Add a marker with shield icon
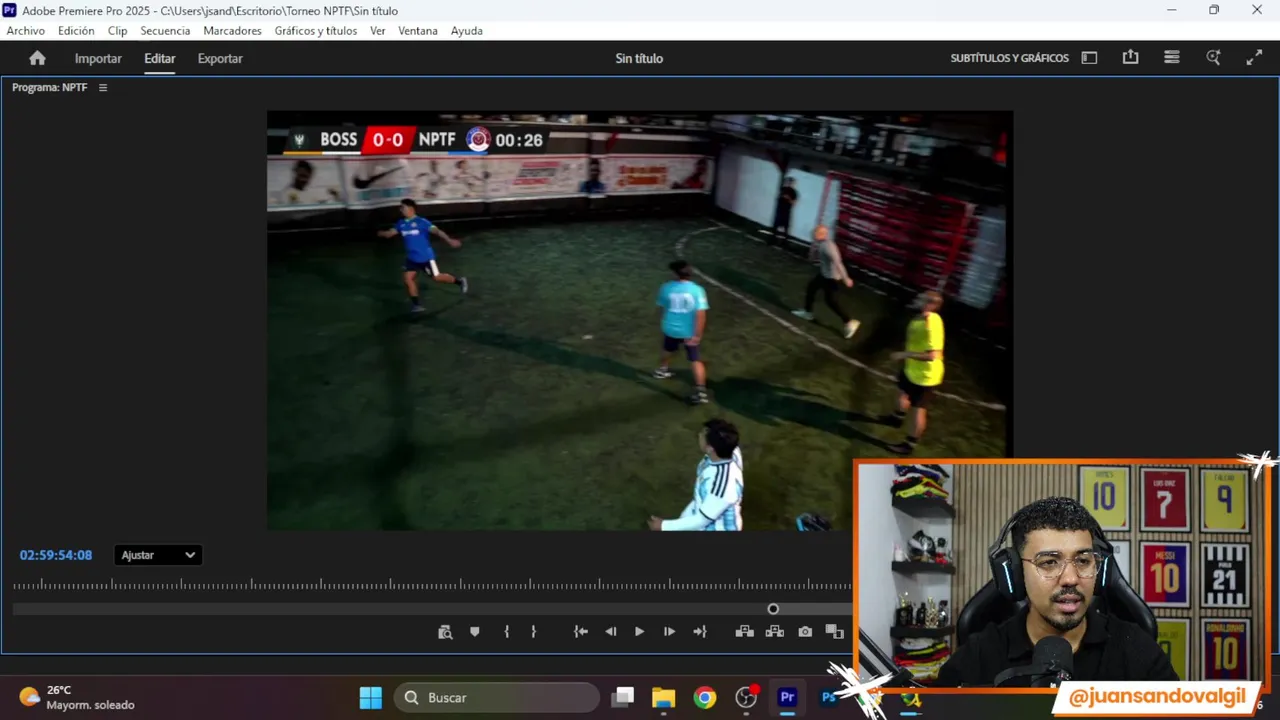1280x720 pixels. point(475,632)
